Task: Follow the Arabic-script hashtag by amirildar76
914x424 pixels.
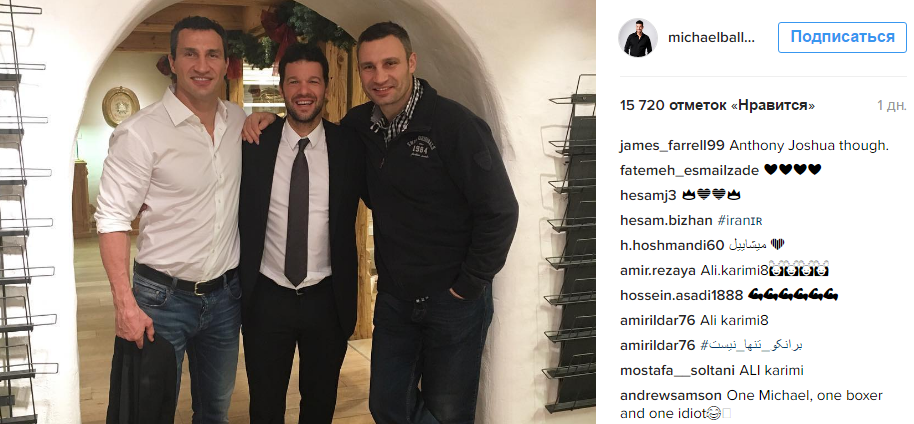Action: pos(751,345)
